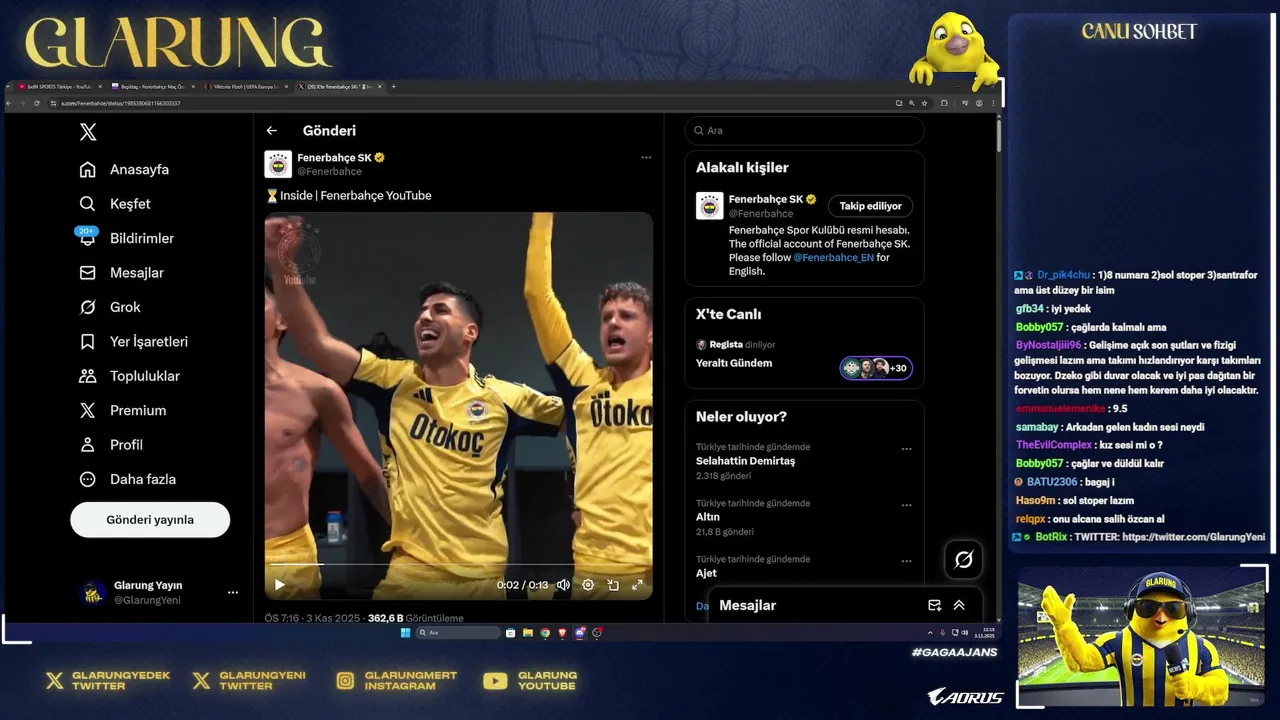Expand video to fullscreen
Image resolution: width=1280 pixels, height=720 pixels.
tap(637, 585)
